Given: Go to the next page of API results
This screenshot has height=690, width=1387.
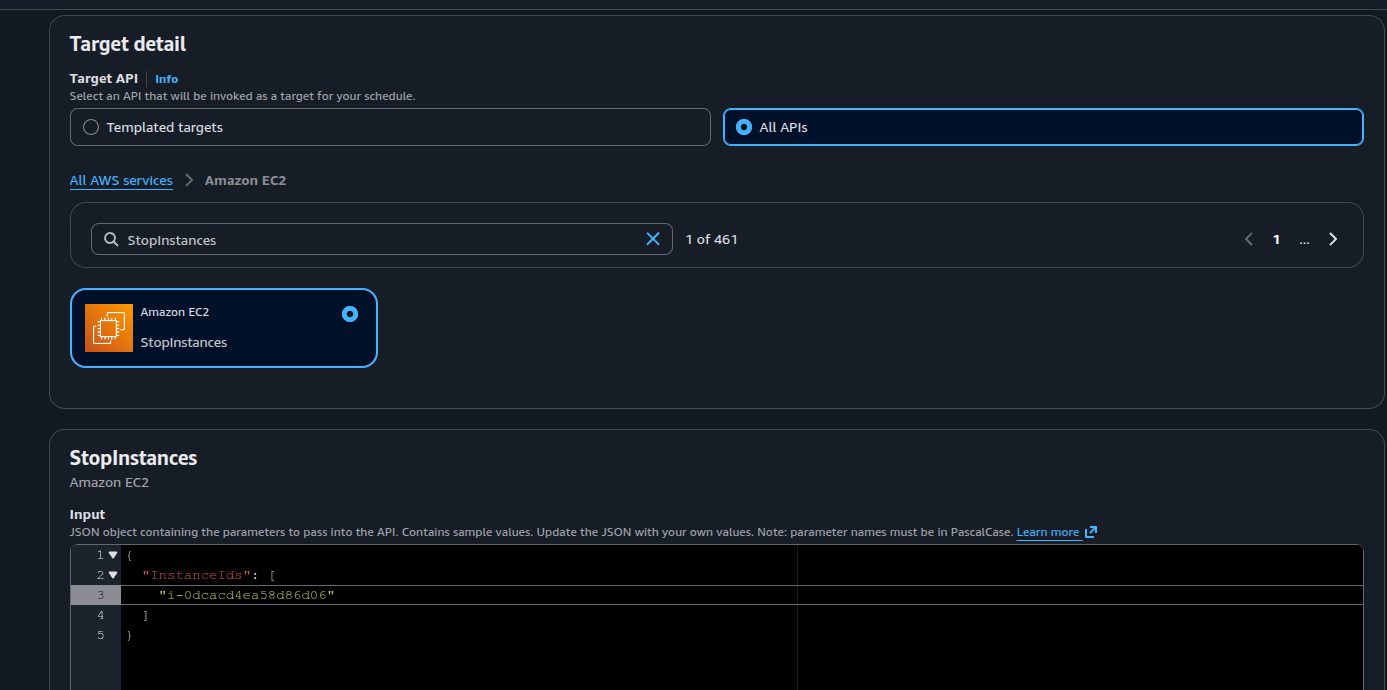Looking at the screenshot, I should (1332, 239).
